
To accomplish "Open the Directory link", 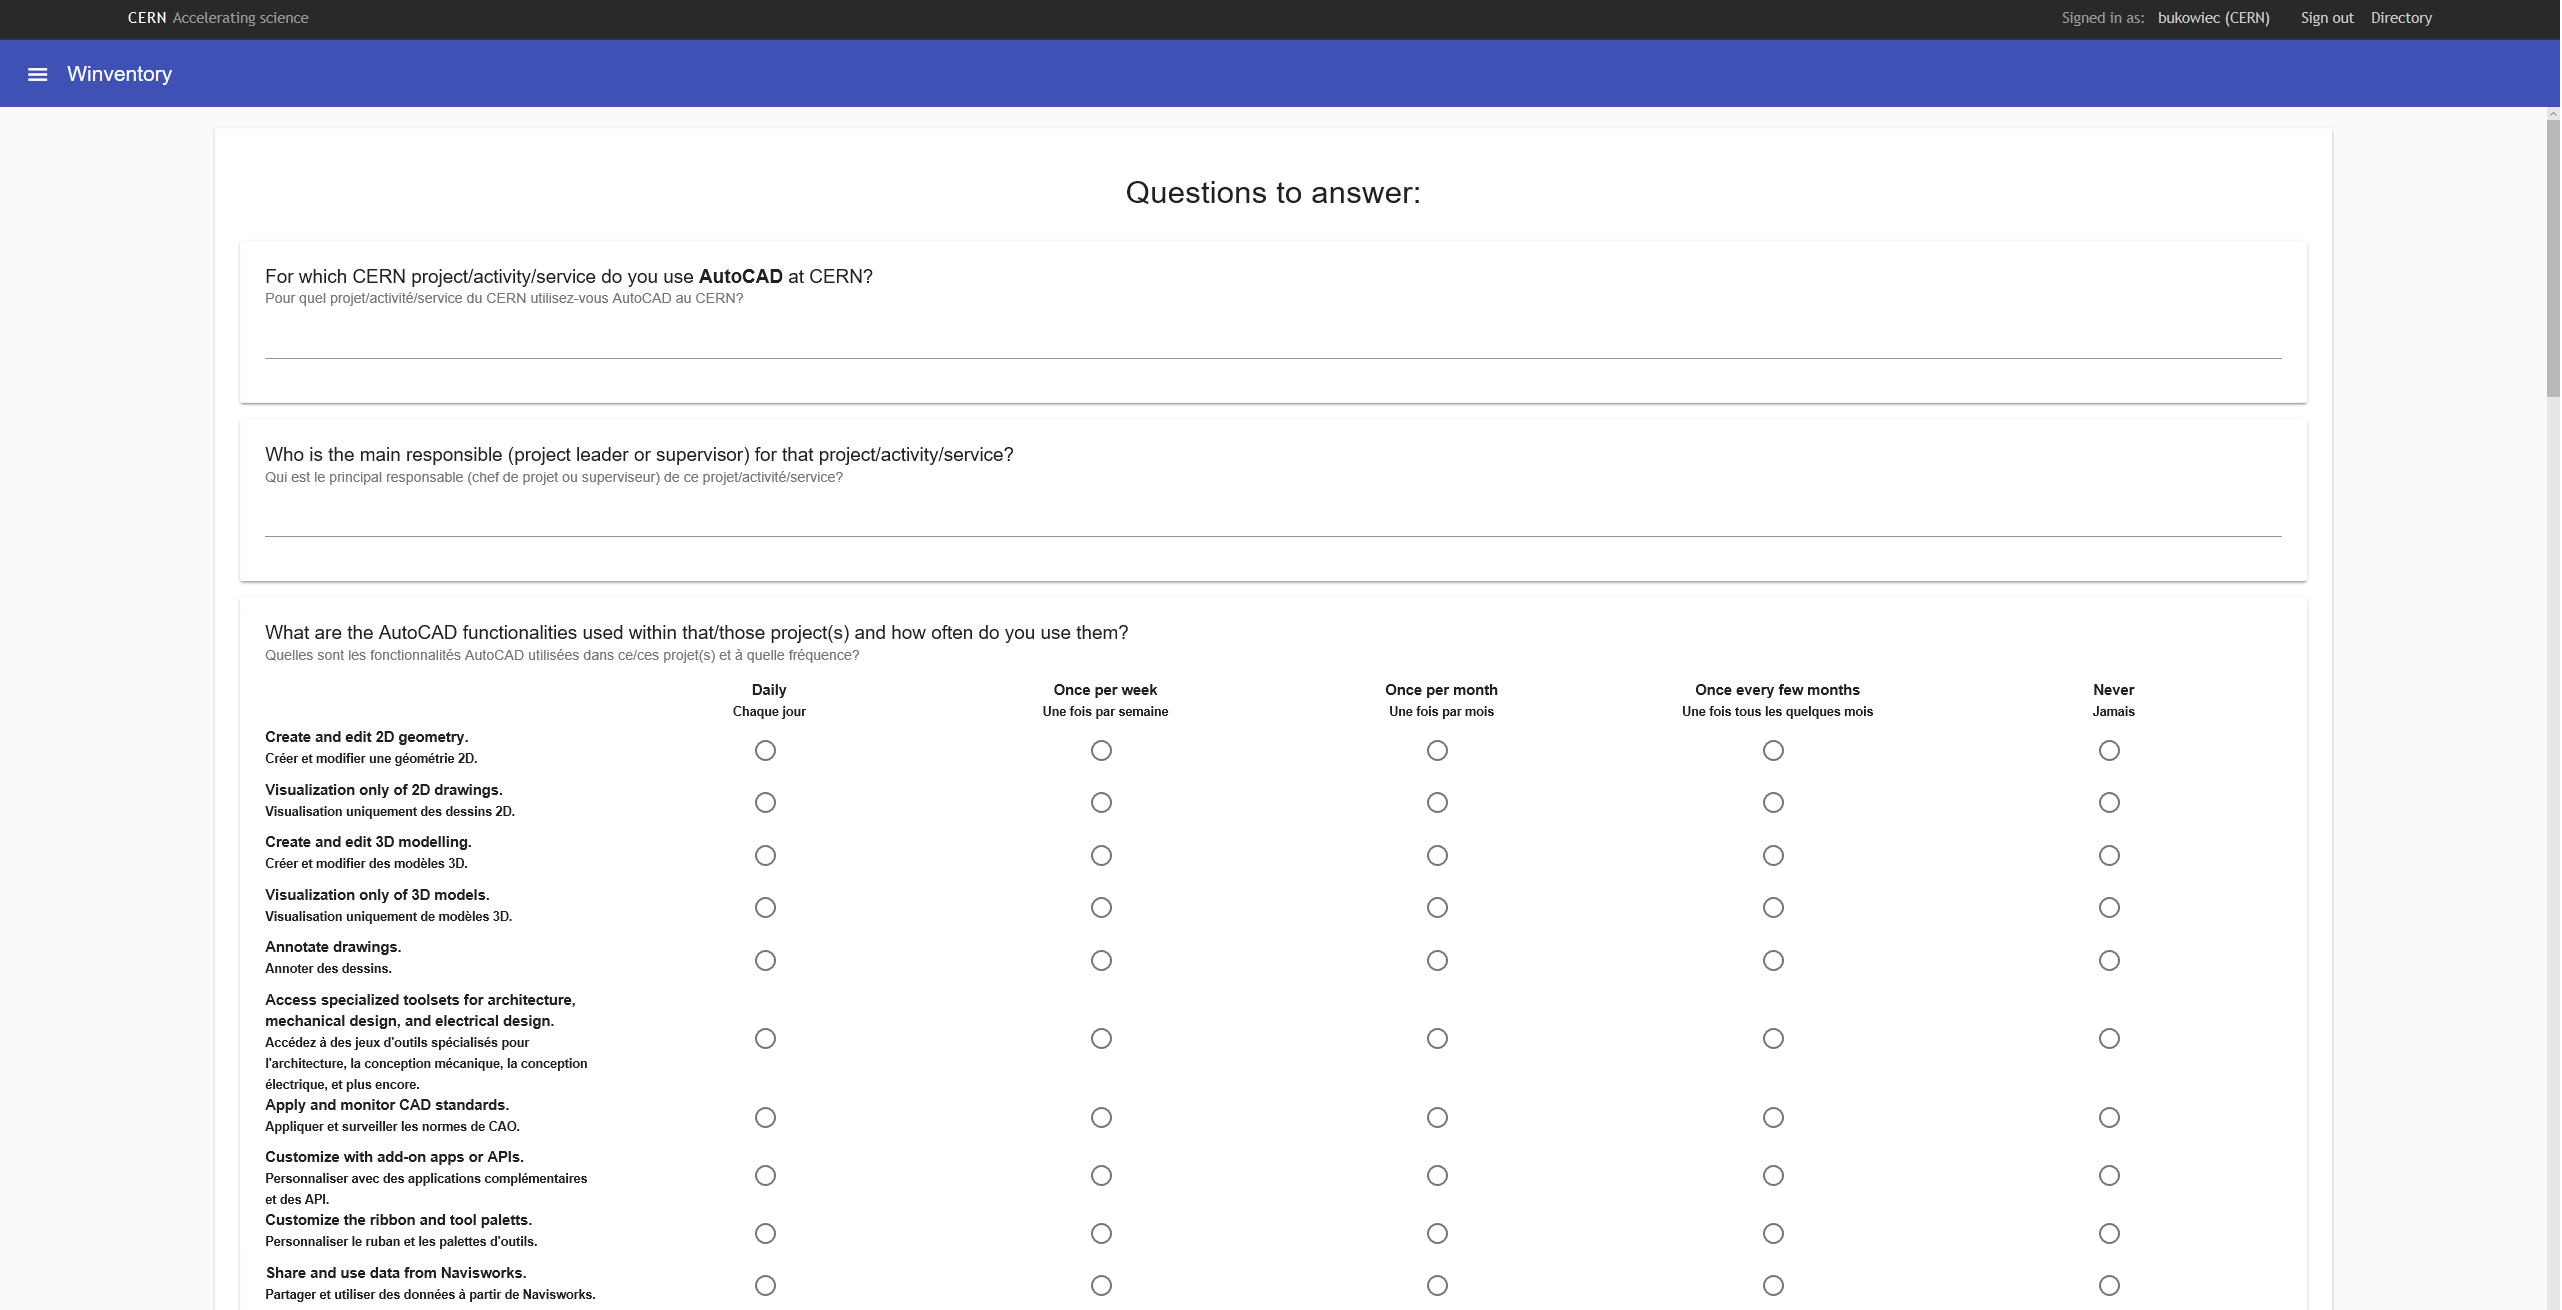I will point(2400,18).
